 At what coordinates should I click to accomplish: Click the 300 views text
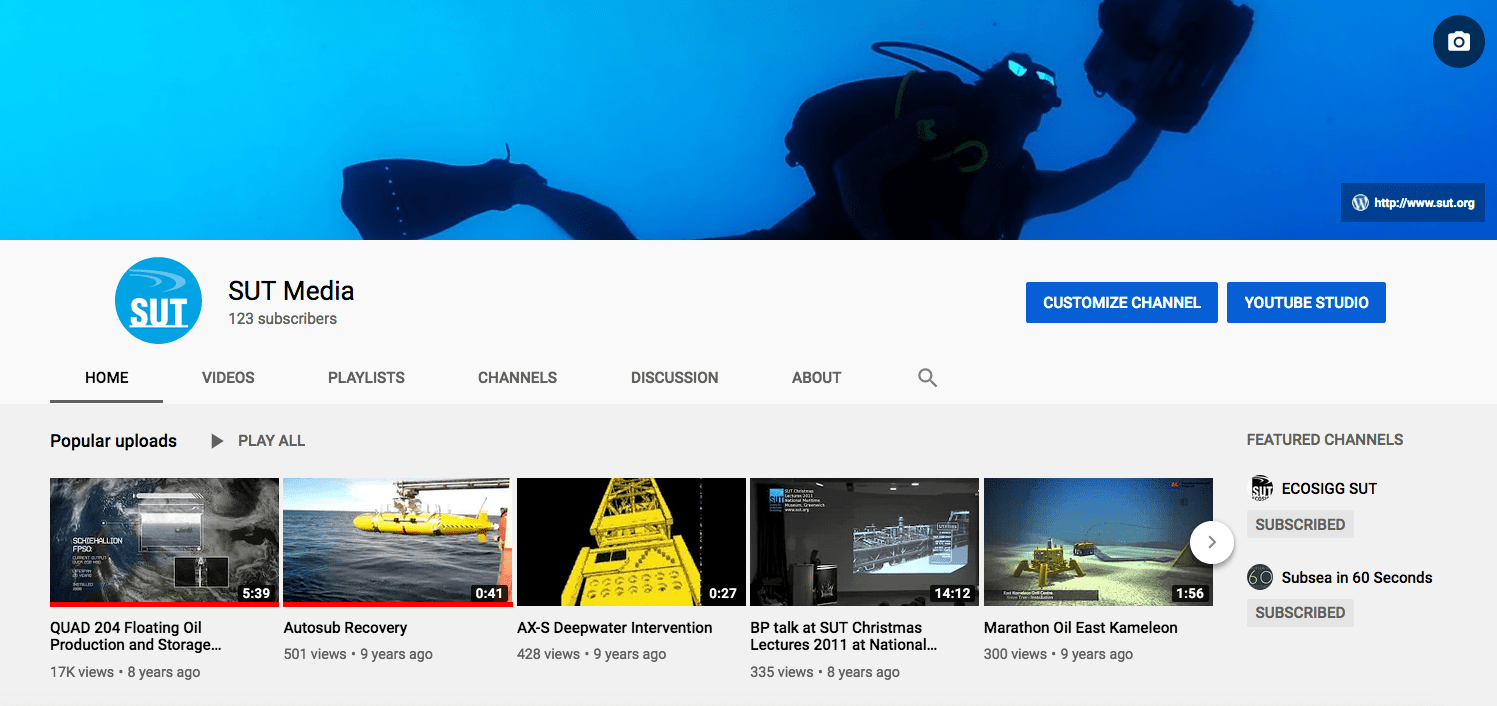tap(1015, 654)
